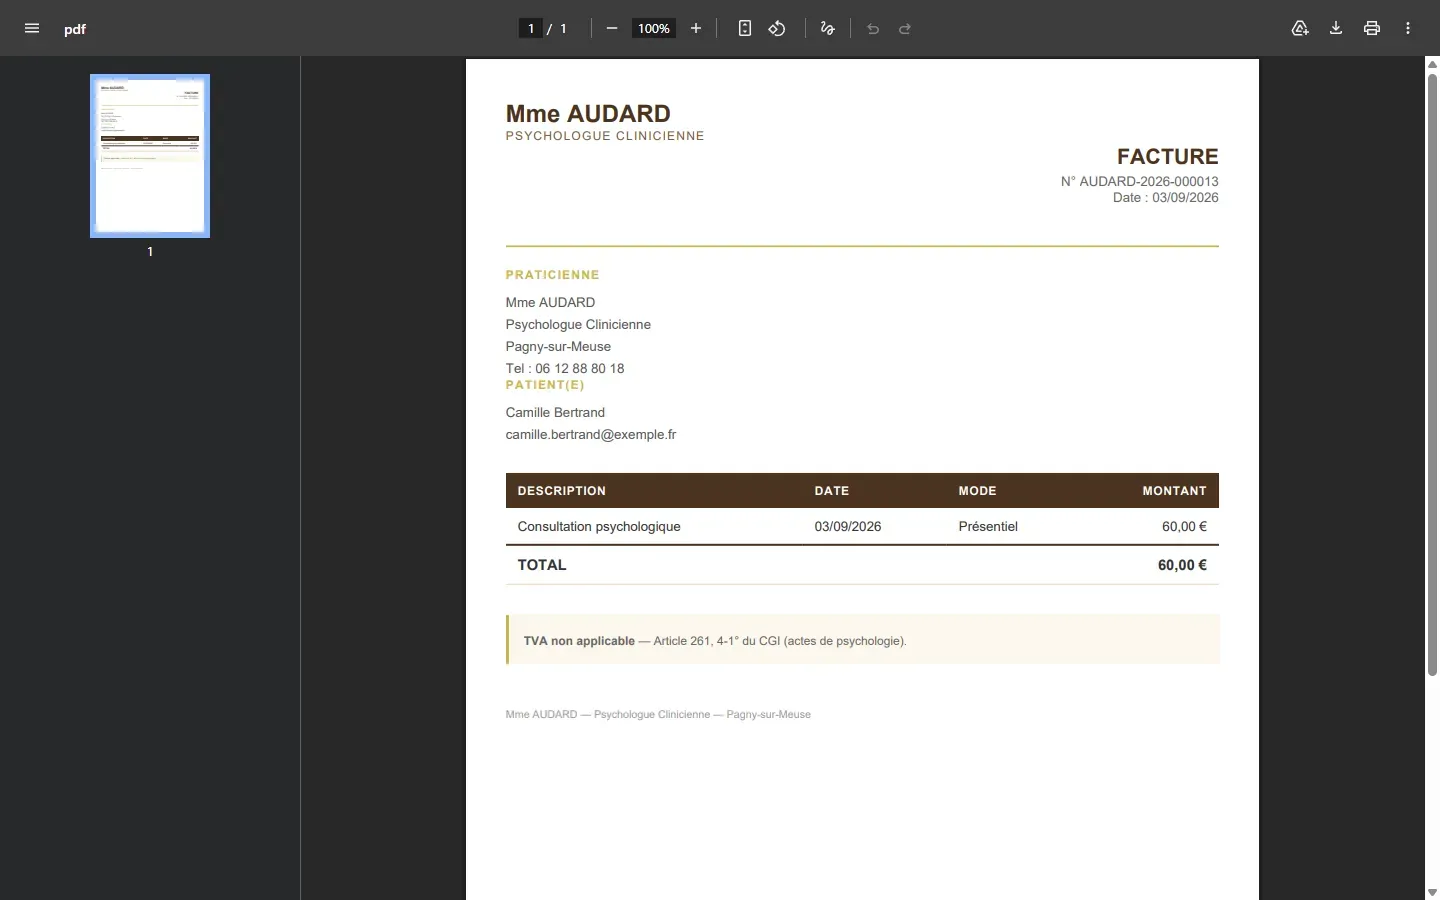The width and height of the screenshot is (1440, 900).
Task: Select the page 1 thumbnail
Action: click(150, 156)
